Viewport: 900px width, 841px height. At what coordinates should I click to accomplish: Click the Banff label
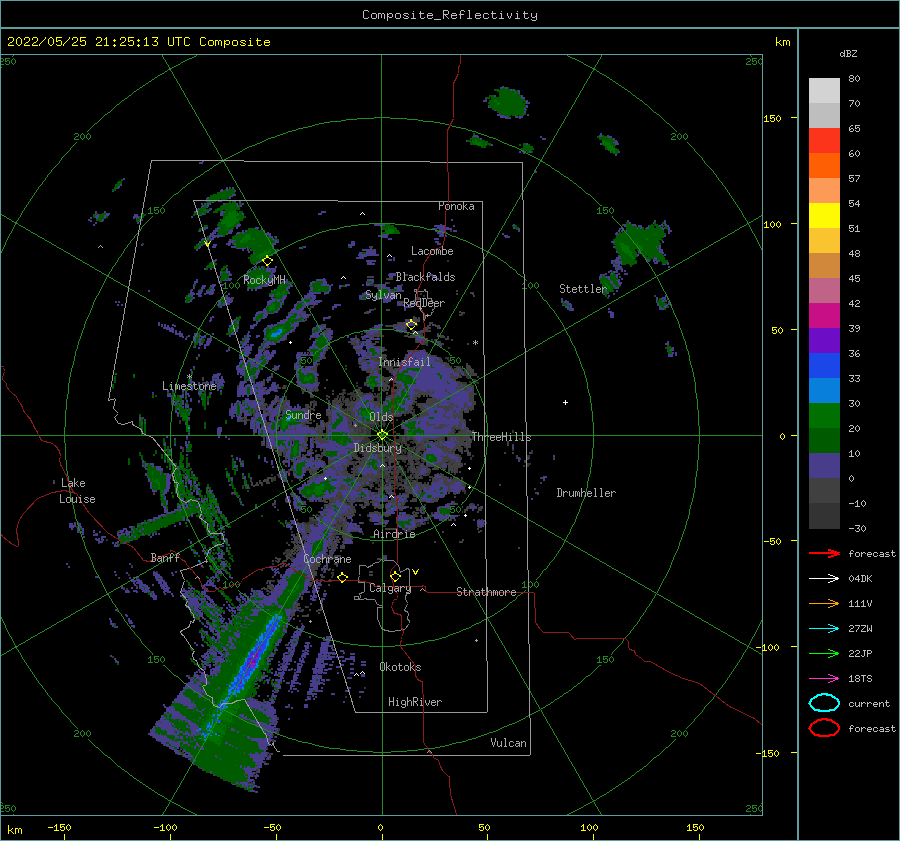165,558
